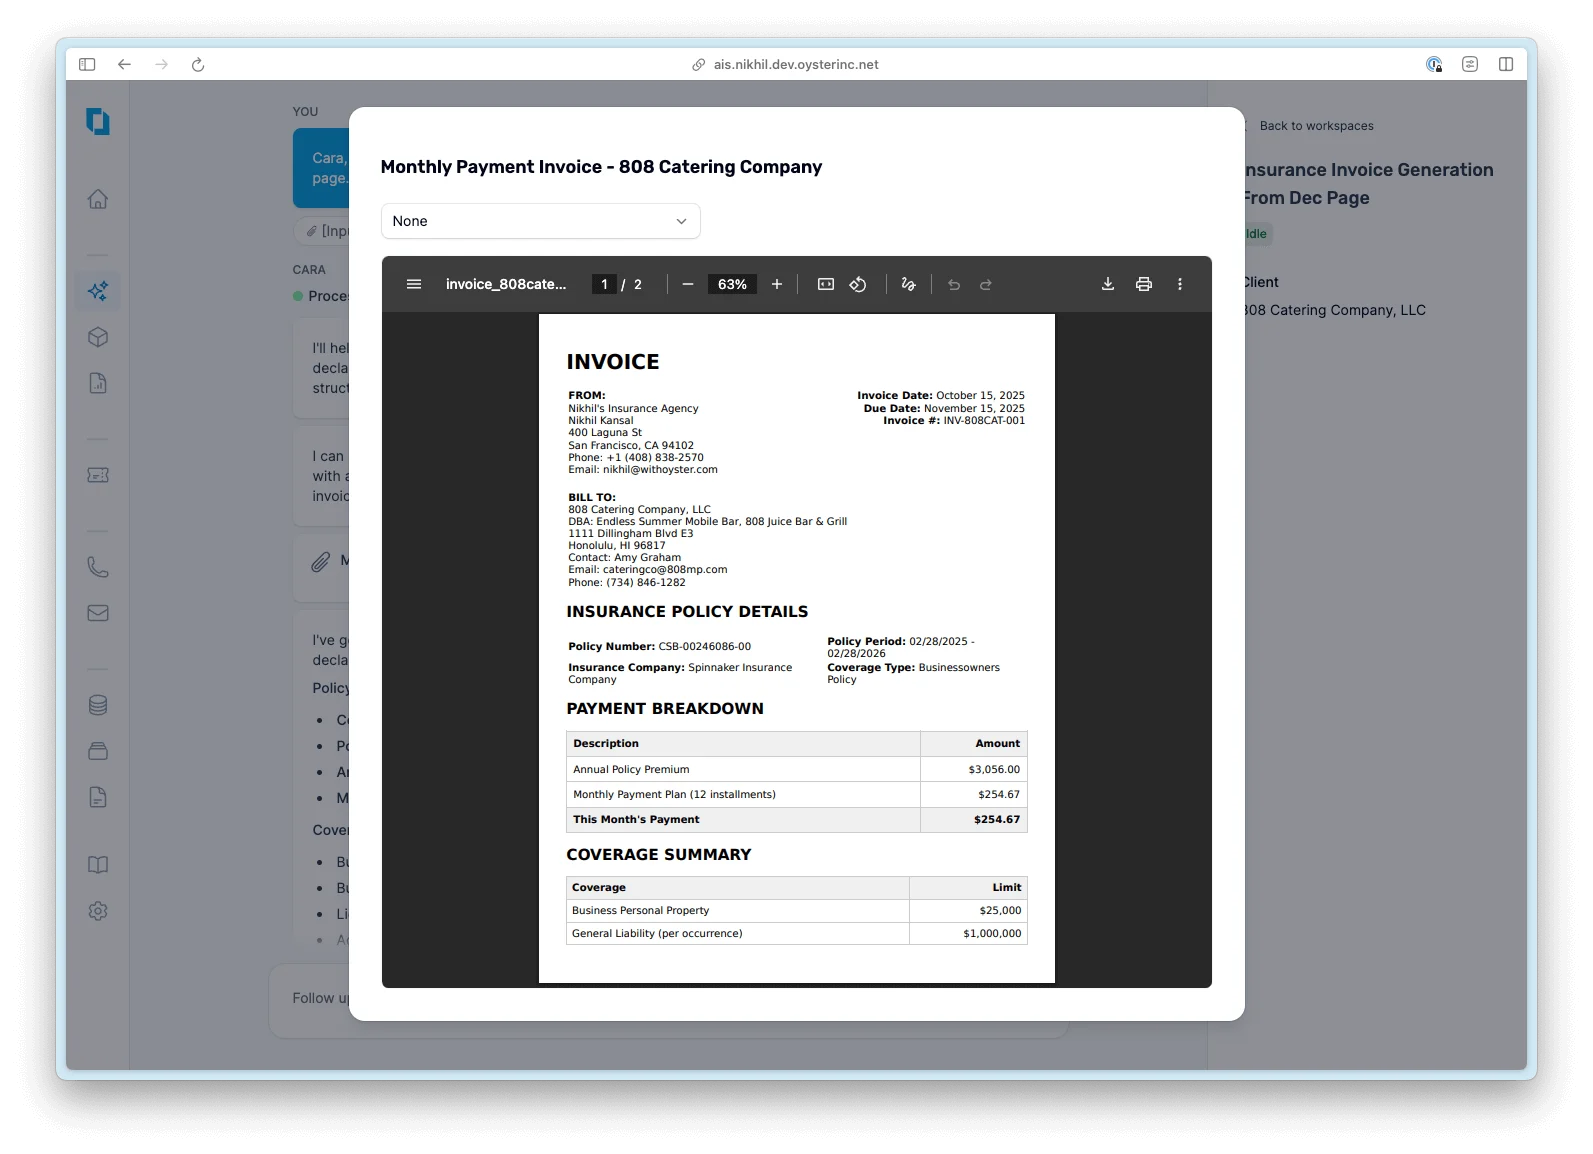Open the database icon in sidebar

98,705
